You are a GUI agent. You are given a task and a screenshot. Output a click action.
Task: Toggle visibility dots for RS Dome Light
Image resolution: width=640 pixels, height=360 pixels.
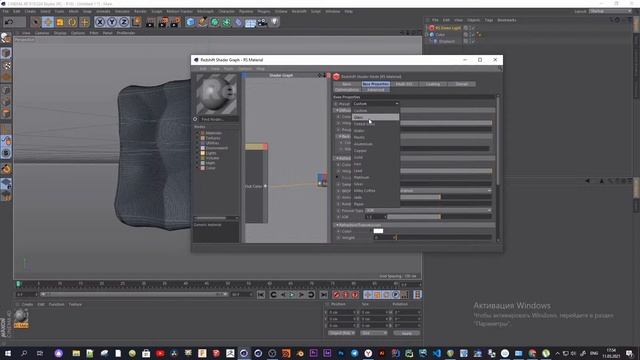coord(470,28)
